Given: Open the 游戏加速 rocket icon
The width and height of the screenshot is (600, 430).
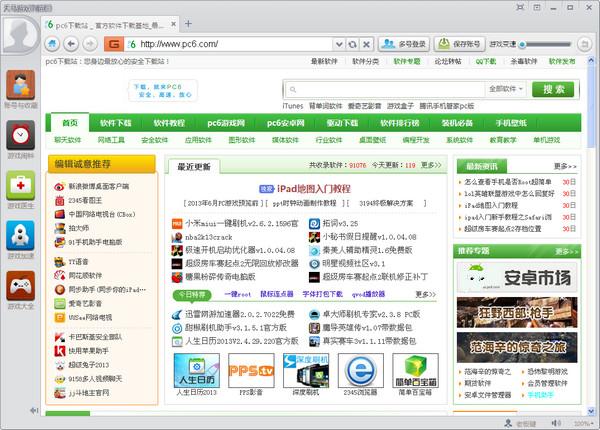Looking at the screenshot, I should coord(20,238).
